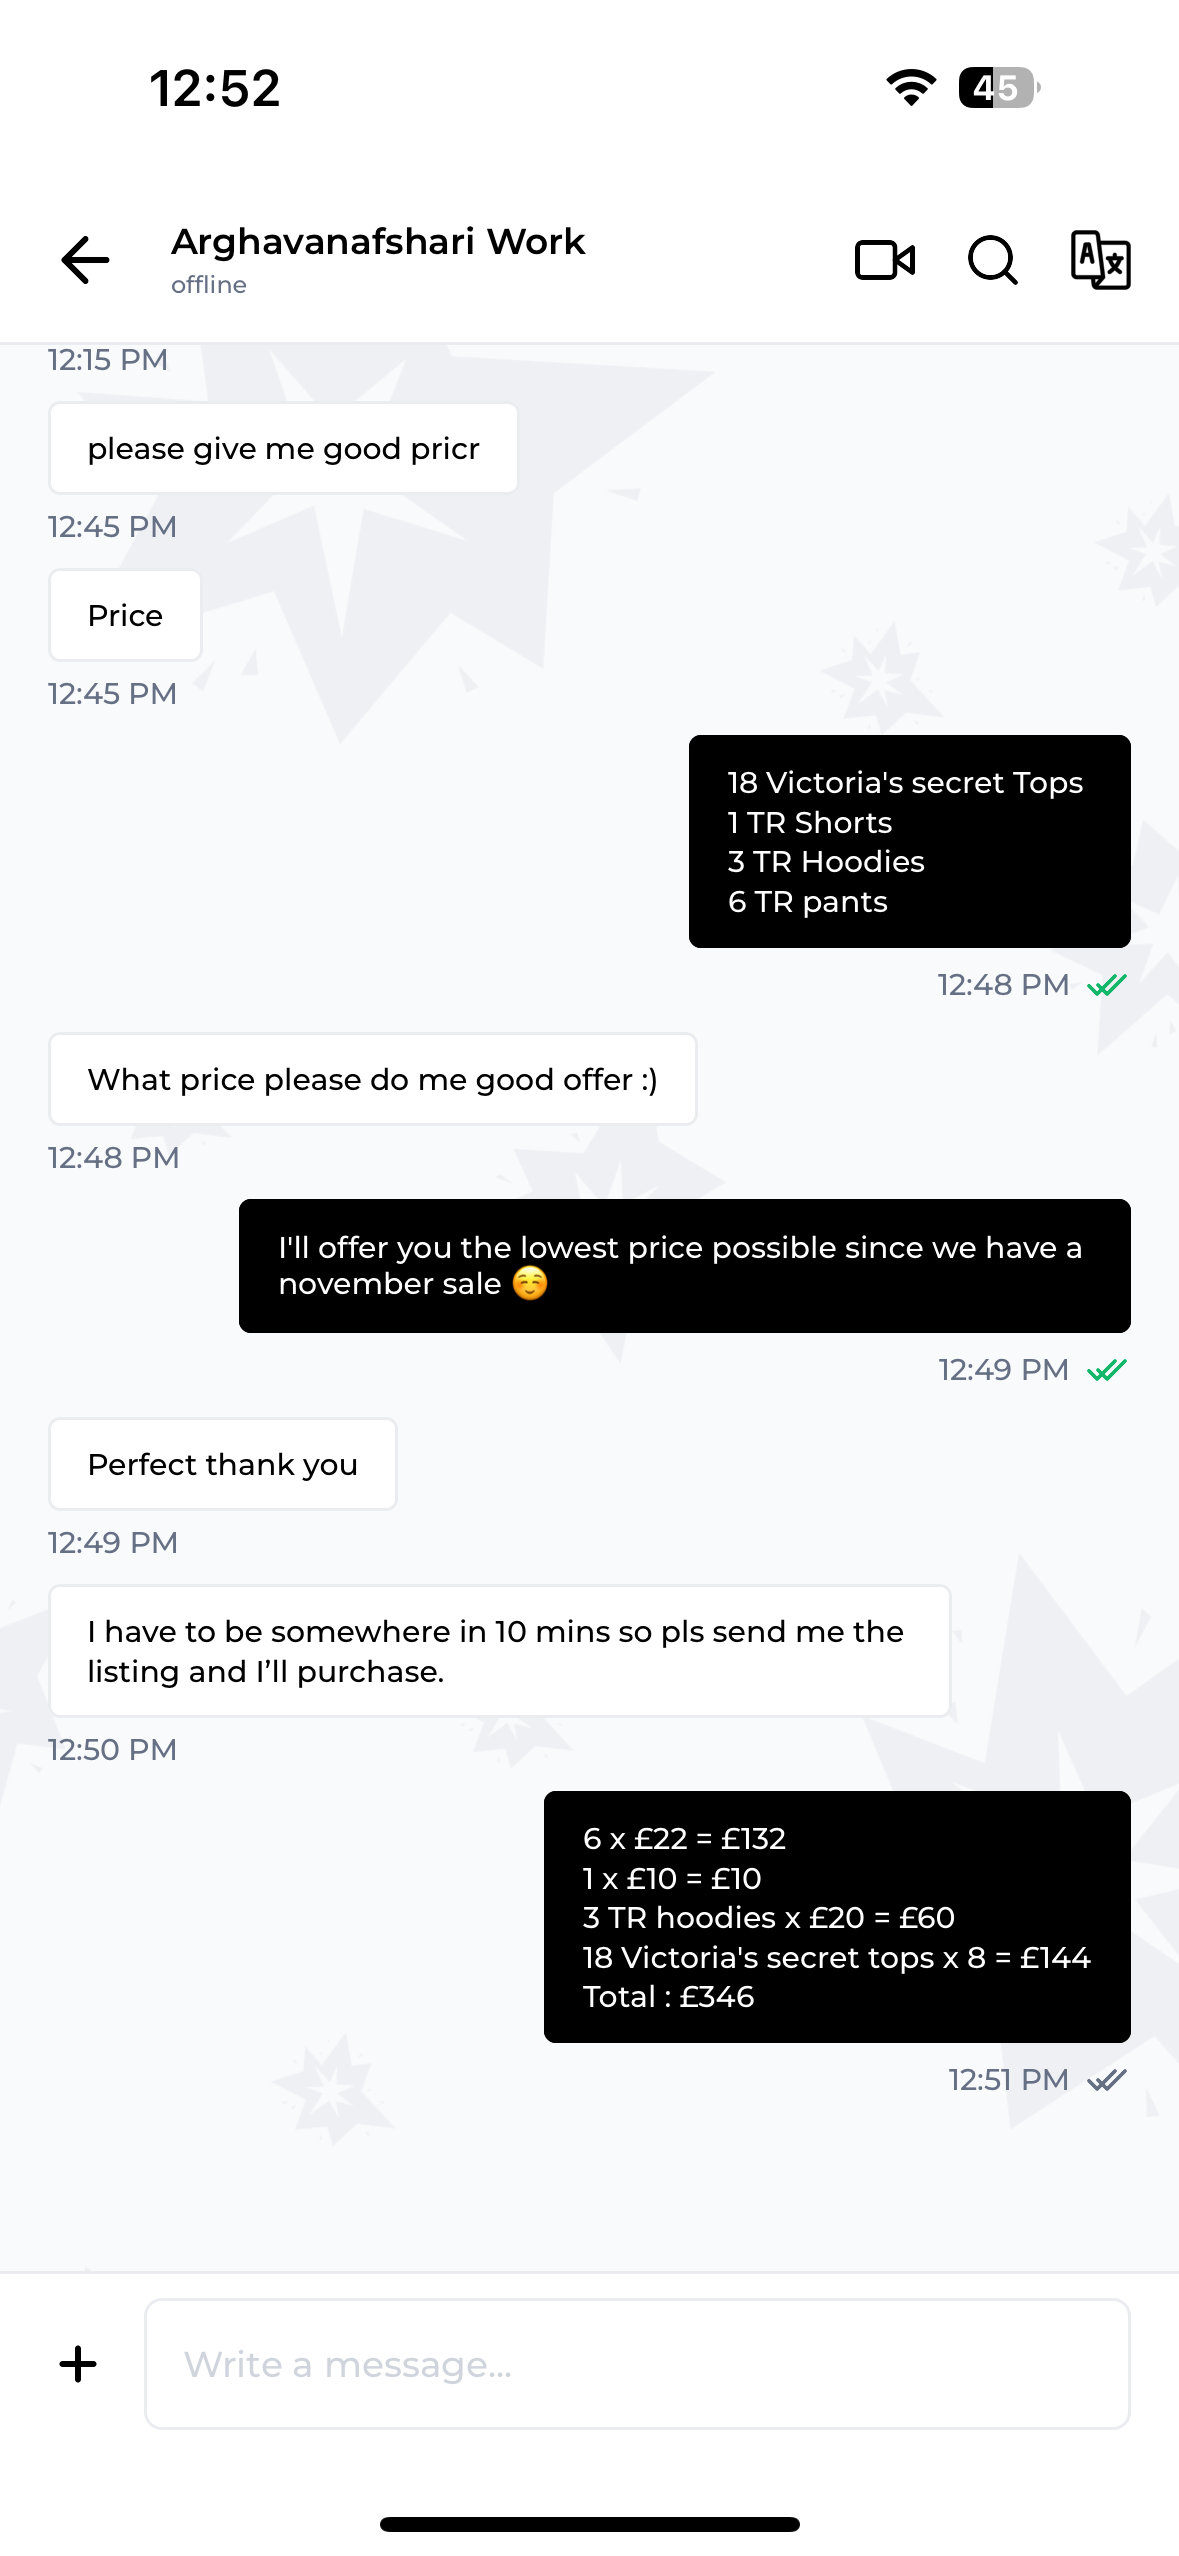Image resolution: width=1179 pixels, height=2556 pixels.
Task: Select the item list message with Victoria's secret Tops
Action: [910, 842]
